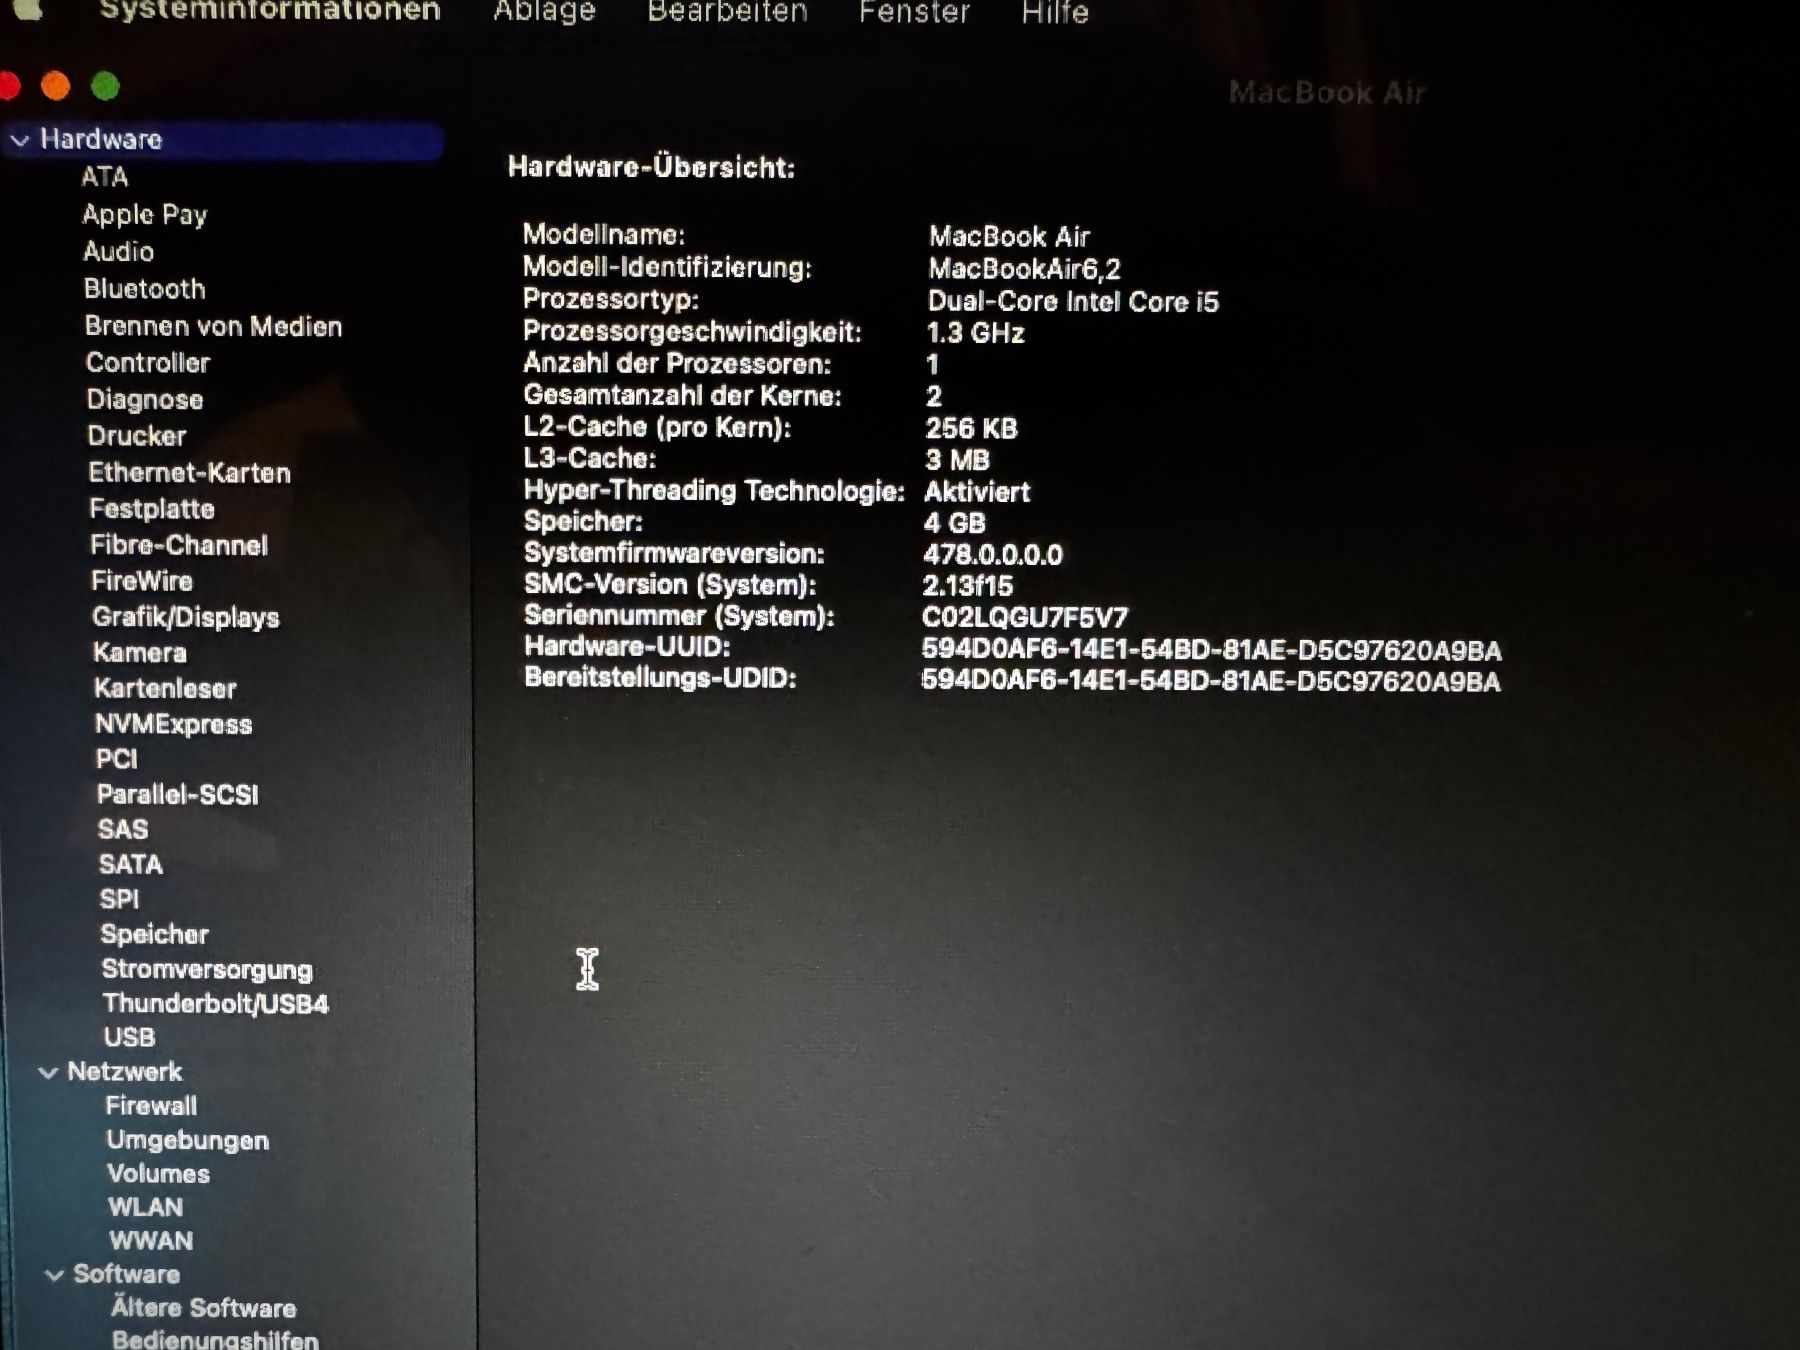Click the Bereitstellungs-UDID value
The width and height of the screenshot is (1800, 1350).
point(1210,682)
